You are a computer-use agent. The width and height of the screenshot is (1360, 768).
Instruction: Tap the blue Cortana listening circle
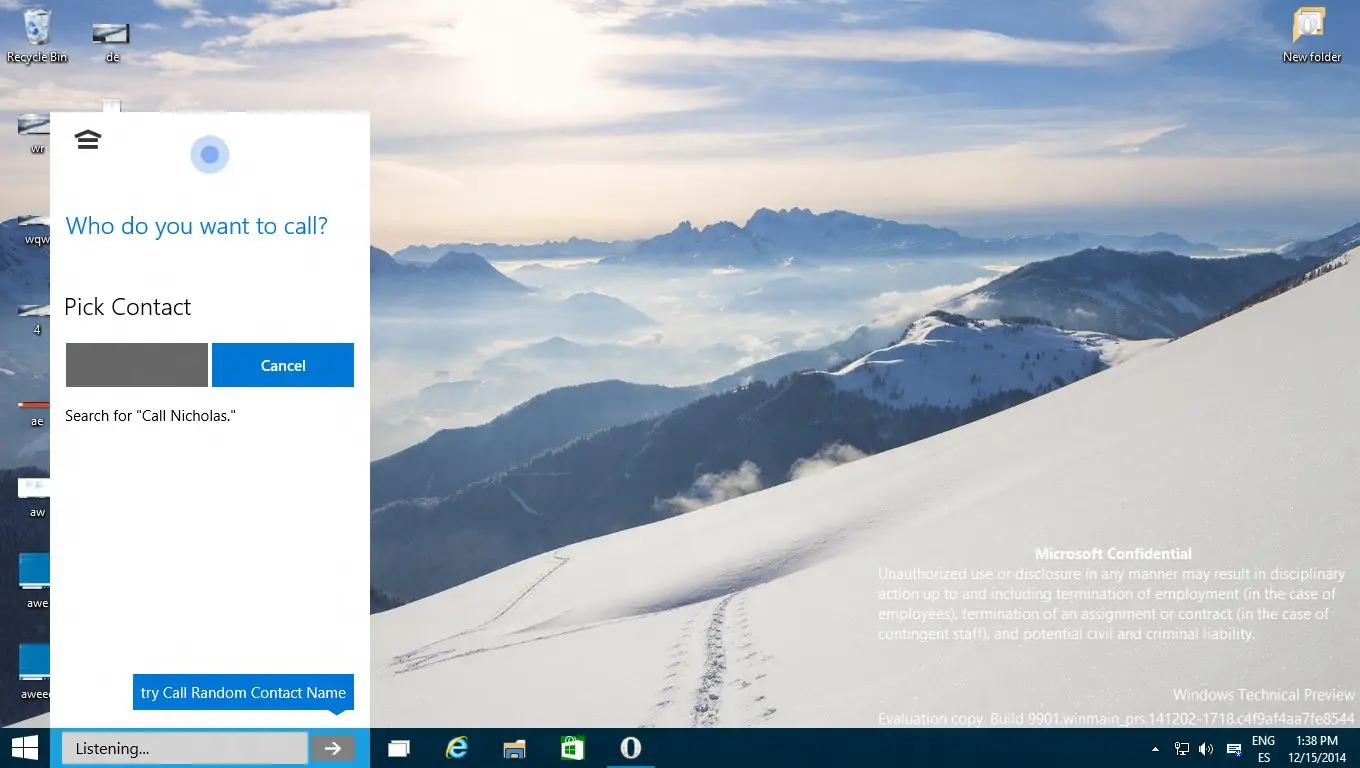pyautogui.click(x=209, y=155)
